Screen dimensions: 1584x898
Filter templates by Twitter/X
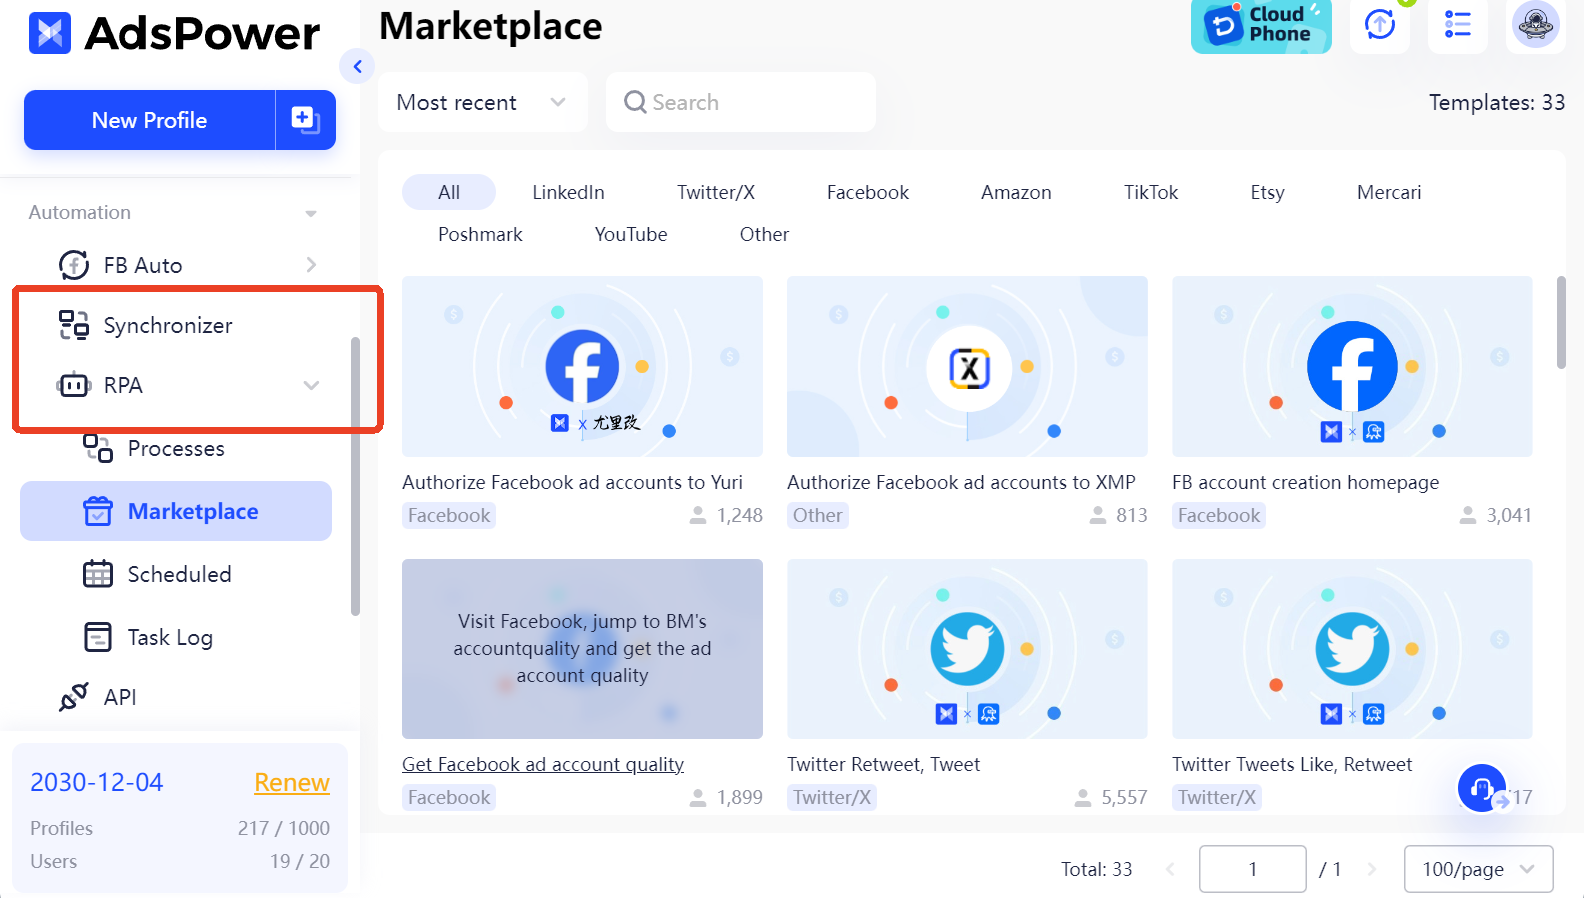pos(716,192)
